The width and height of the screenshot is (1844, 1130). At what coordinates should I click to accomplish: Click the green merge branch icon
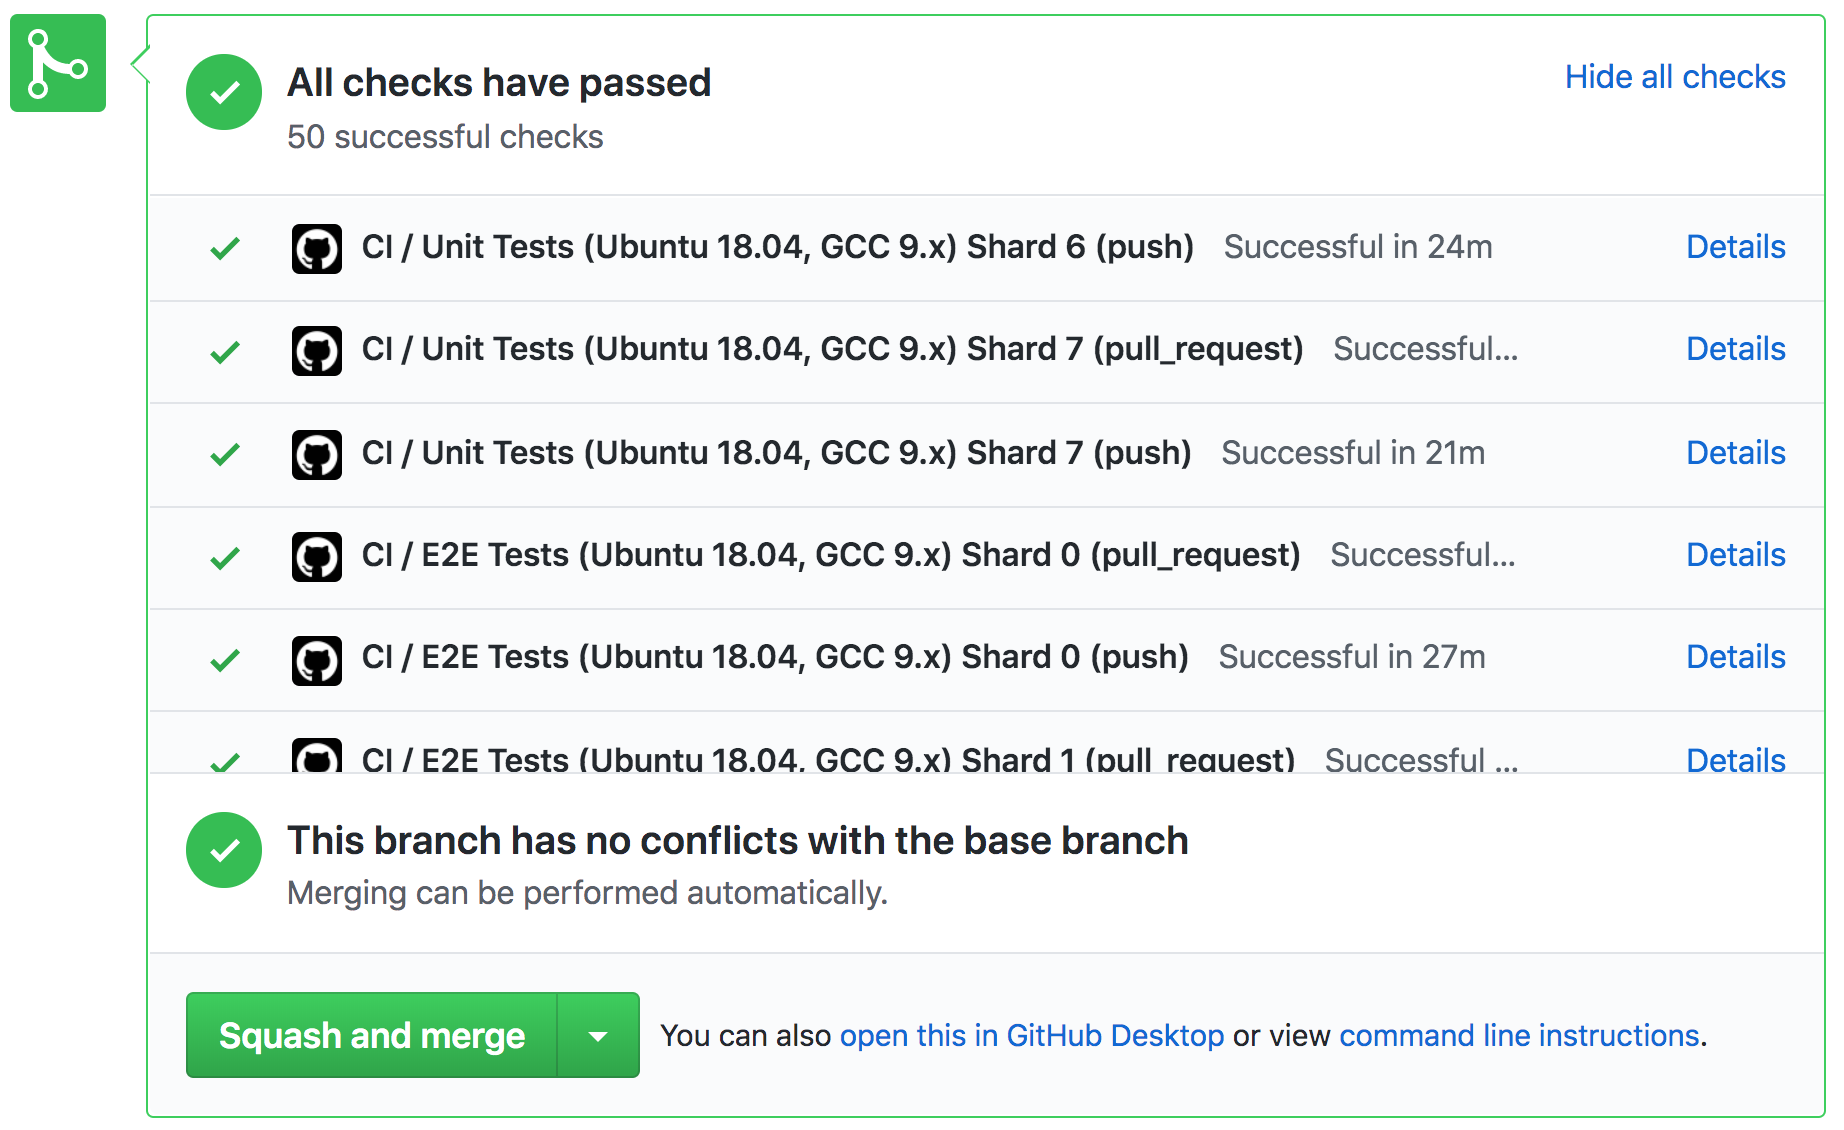(x=58, y=63)
